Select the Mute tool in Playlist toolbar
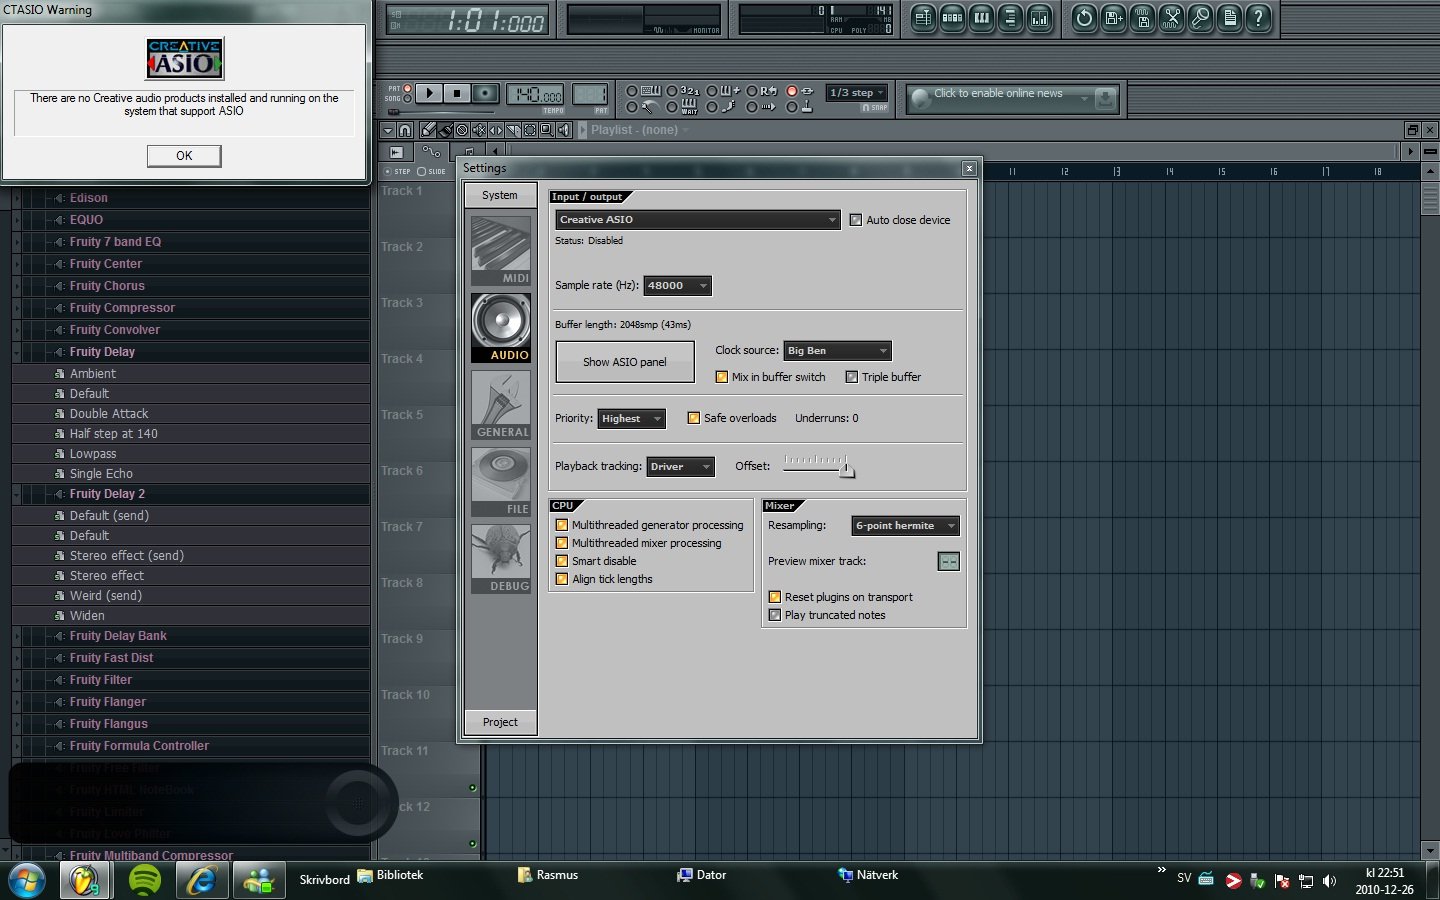 point(479,130)
